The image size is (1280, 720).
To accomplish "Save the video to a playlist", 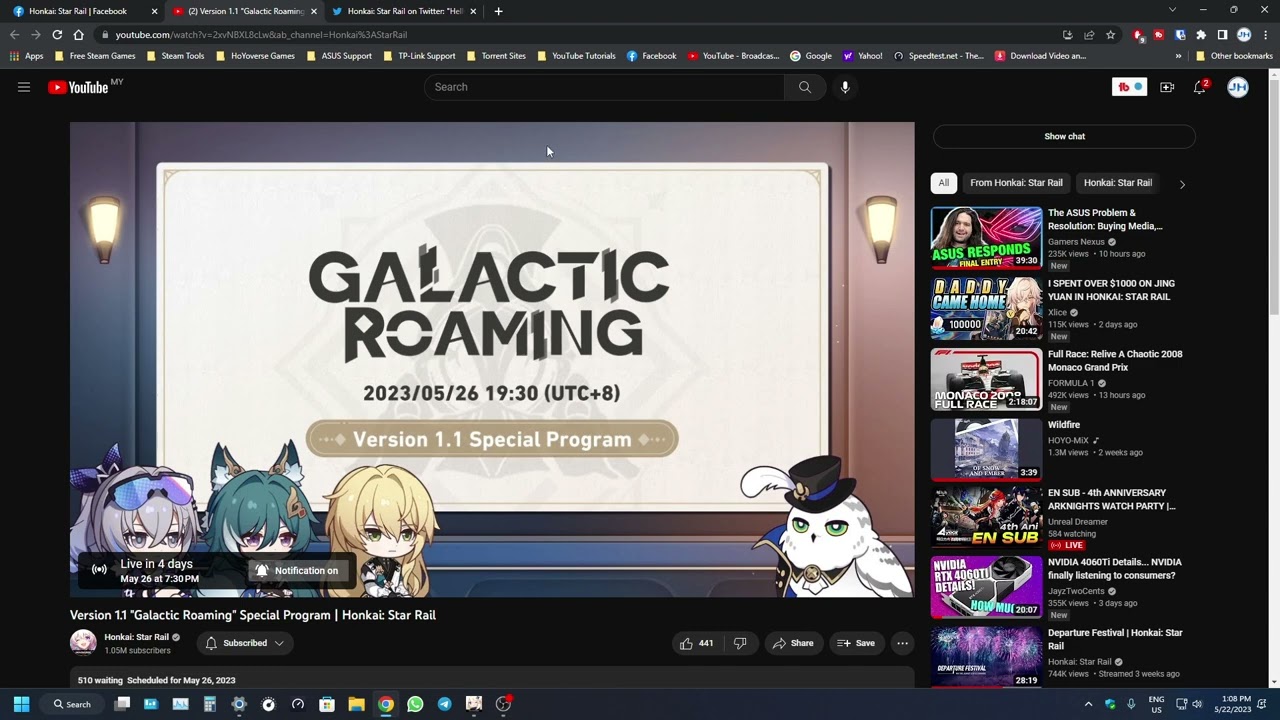I will 856,643.
